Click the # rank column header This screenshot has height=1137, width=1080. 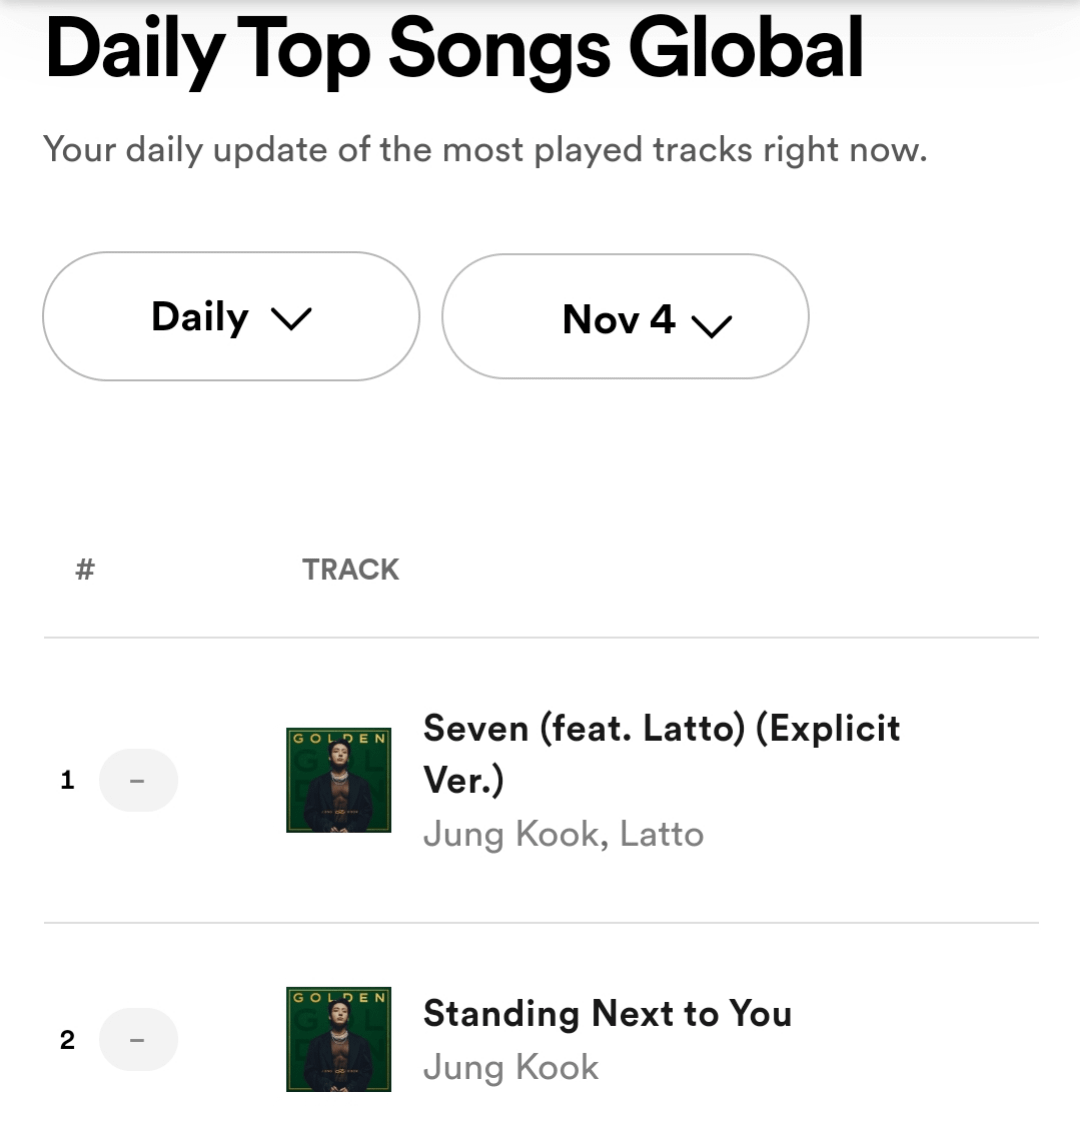[85, 570]
